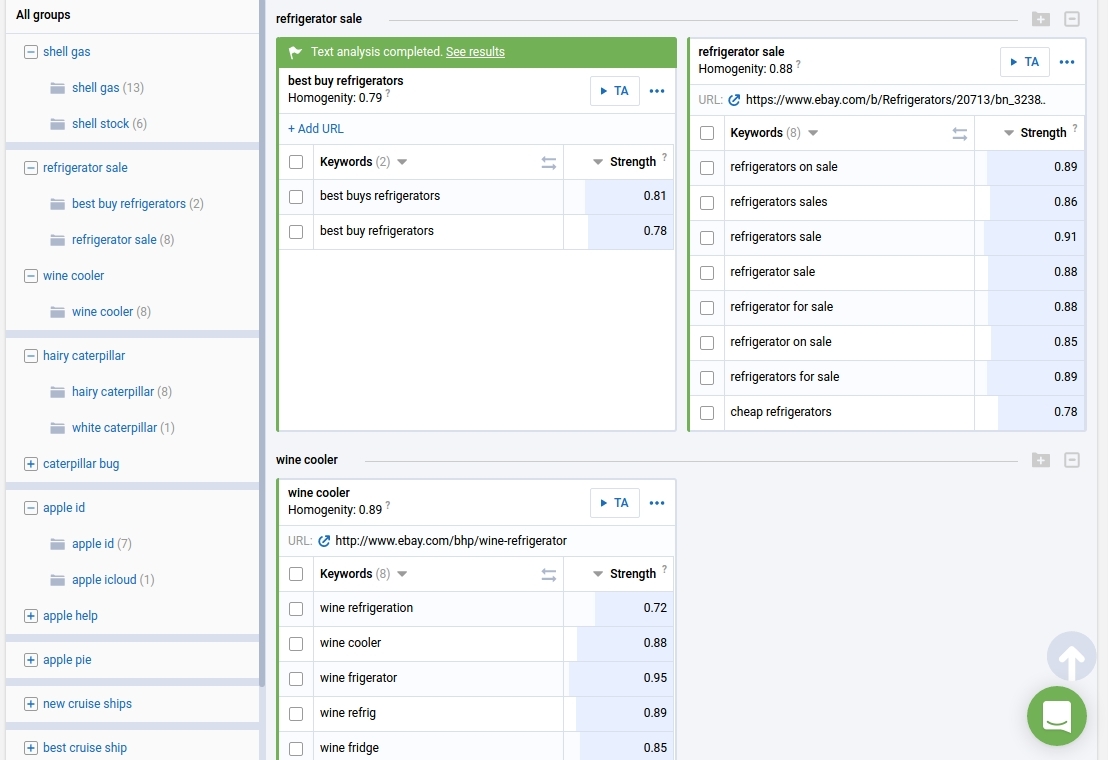Open the external link icon for wine-refrigerator URL
The image size is (1108, 760).
coord(324,541)
